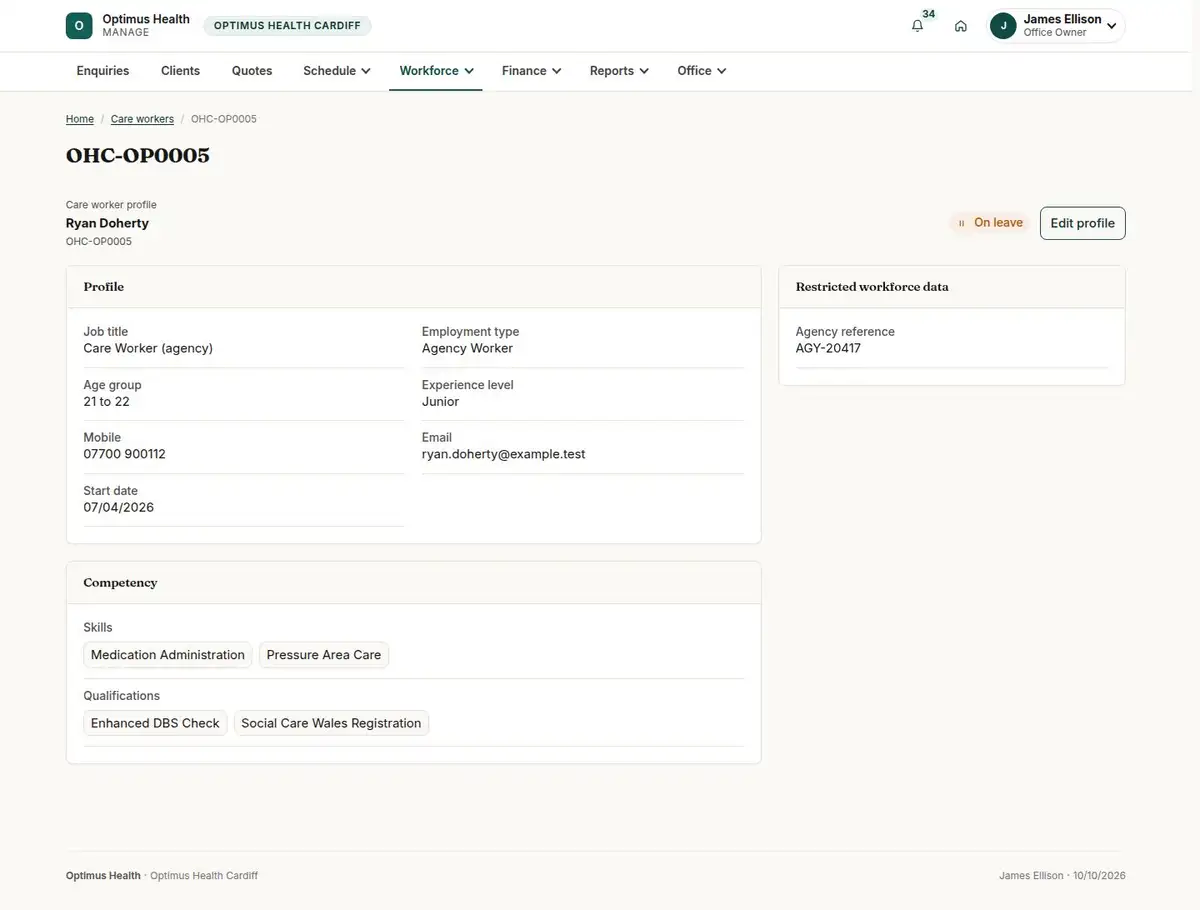
Task: Click the James Ellison avatar circle
Action: click(1003, 26)
